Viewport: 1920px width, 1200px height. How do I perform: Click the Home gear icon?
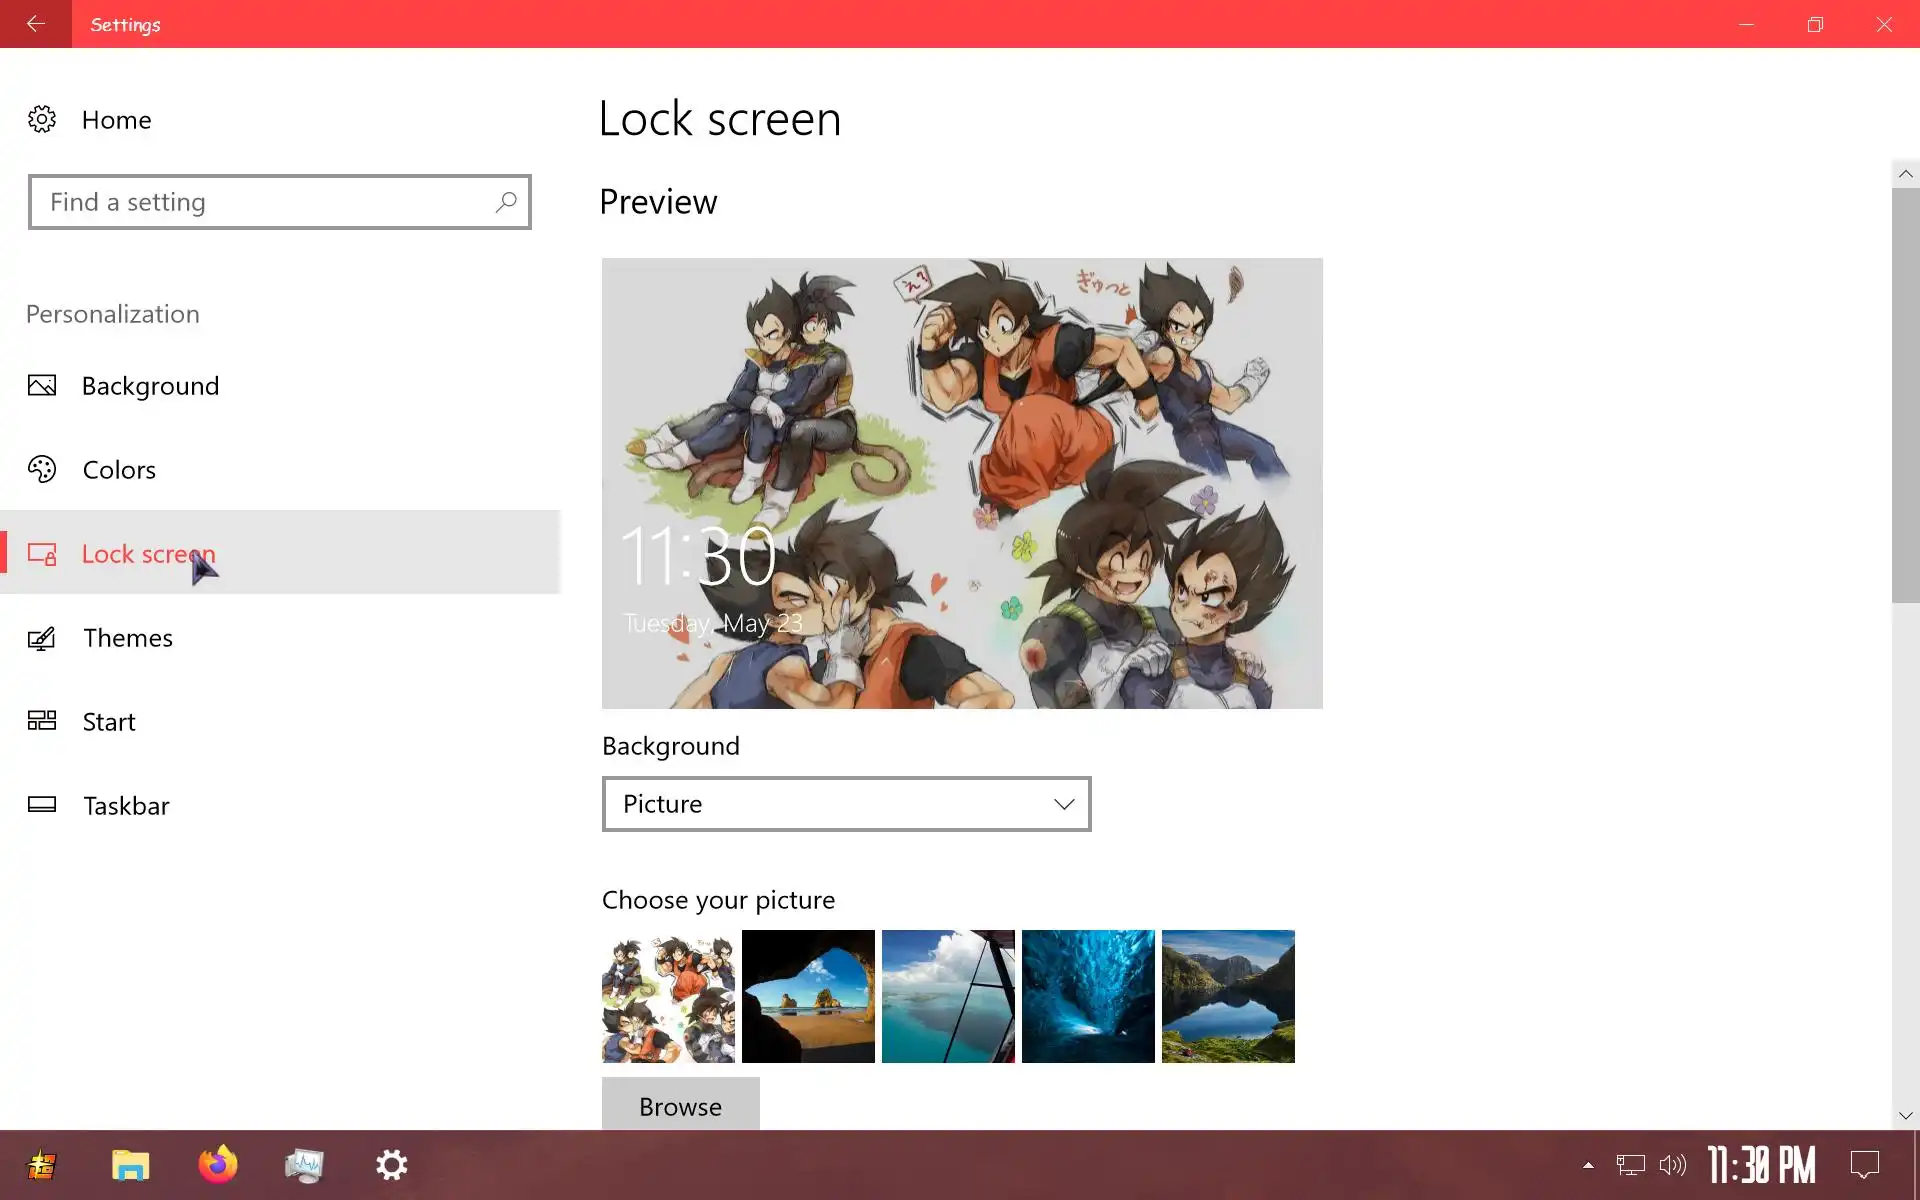[41, 120]
